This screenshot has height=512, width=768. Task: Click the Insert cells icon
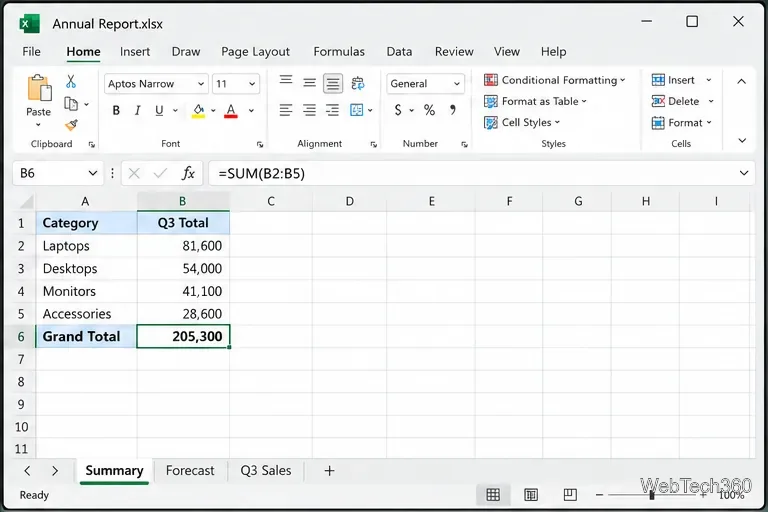(658, 80)
